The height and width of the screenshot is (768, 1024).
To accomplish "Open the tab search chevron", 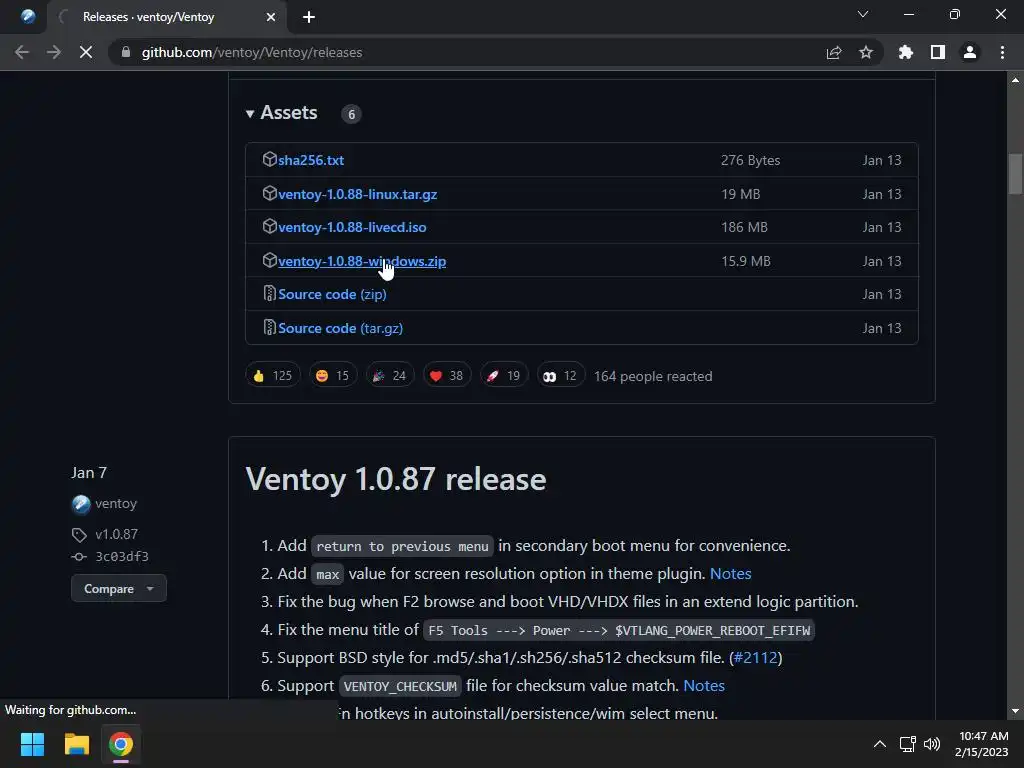I will (x=863, y=14).
